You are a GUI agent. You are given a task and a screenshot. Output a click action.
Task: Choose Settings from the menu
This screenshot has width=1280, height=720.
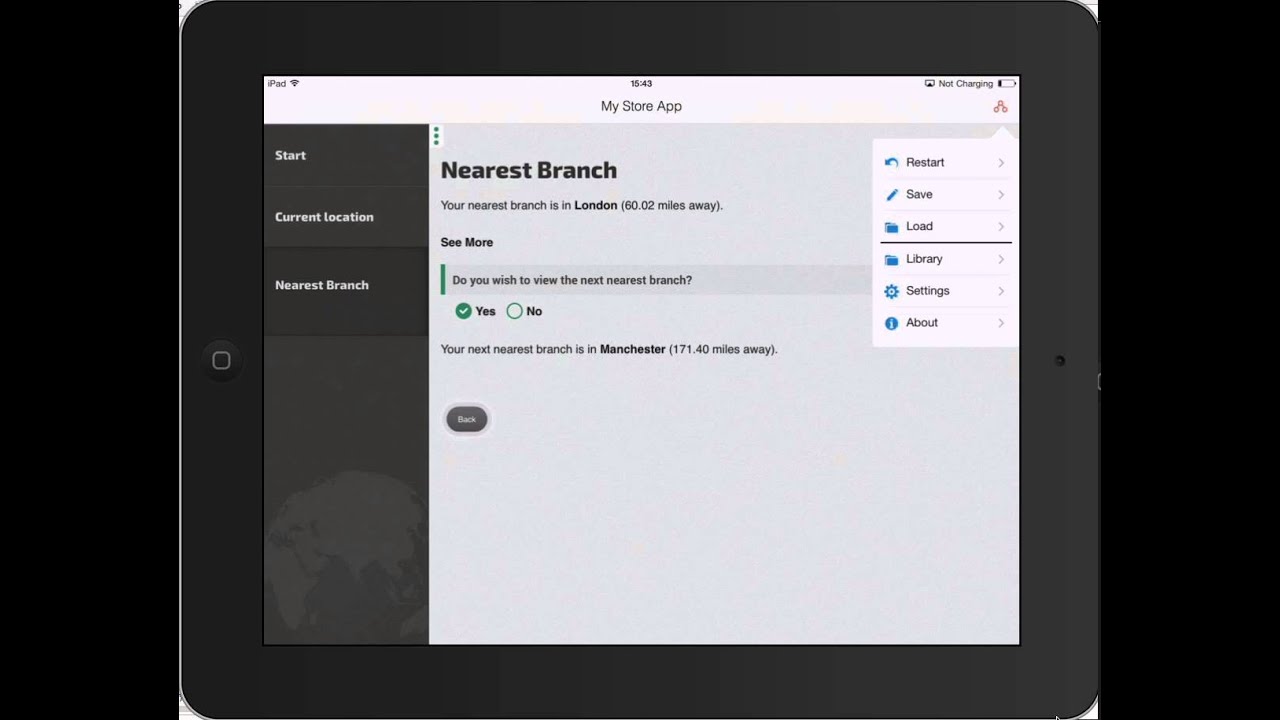pyautogui.click(x=946, y=291)
